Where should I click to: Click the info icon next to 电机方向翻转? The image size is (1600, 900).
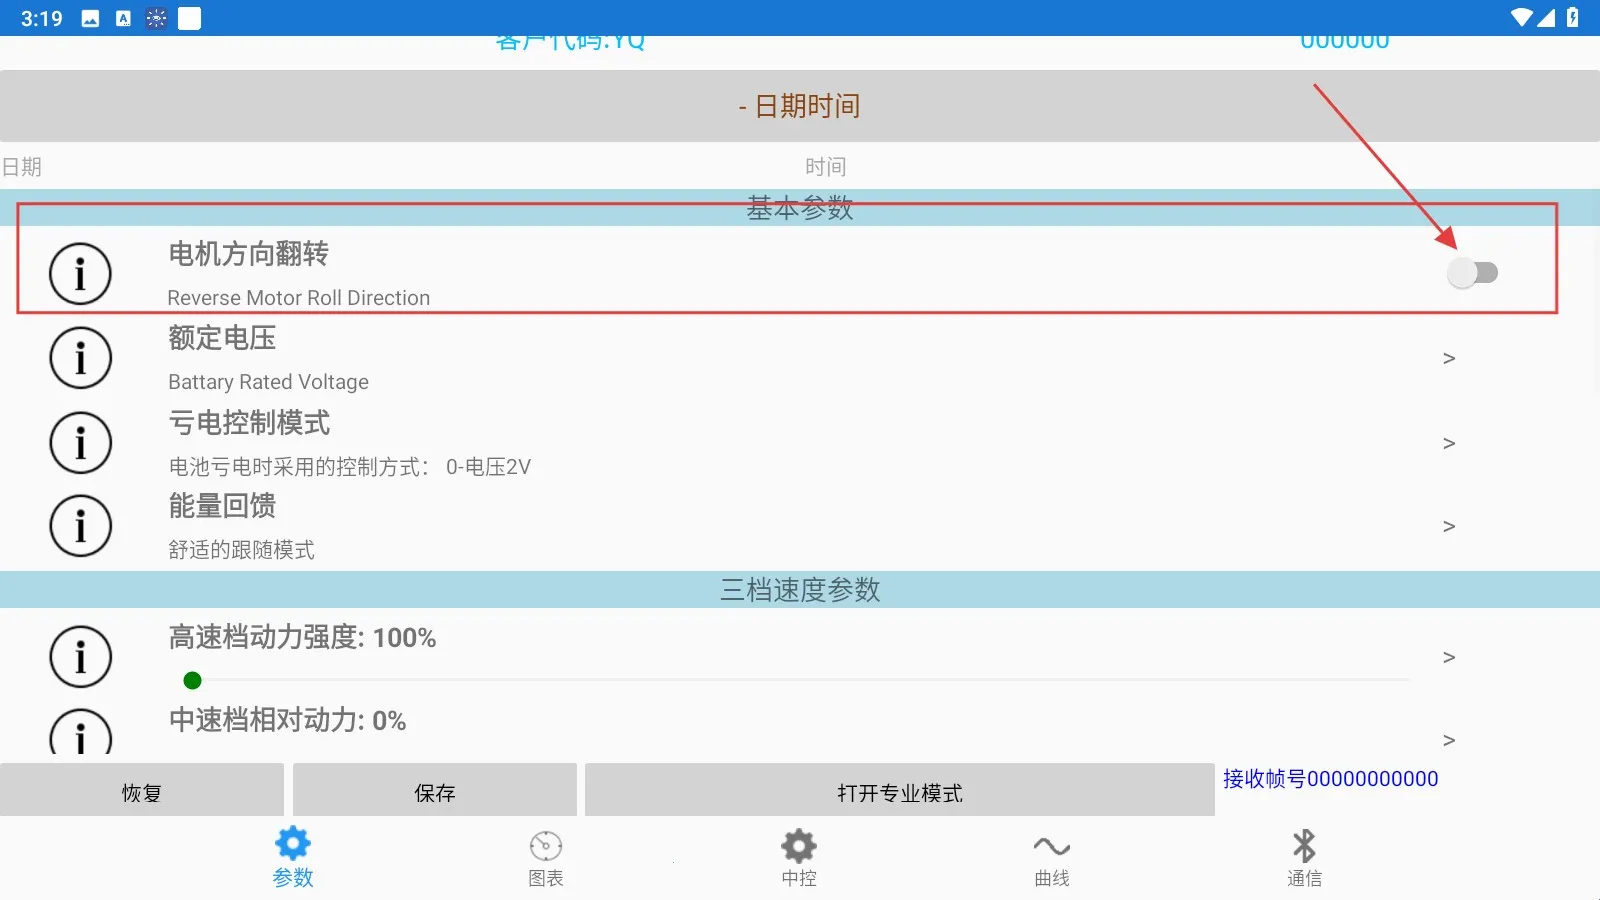[x=80, y=272]
